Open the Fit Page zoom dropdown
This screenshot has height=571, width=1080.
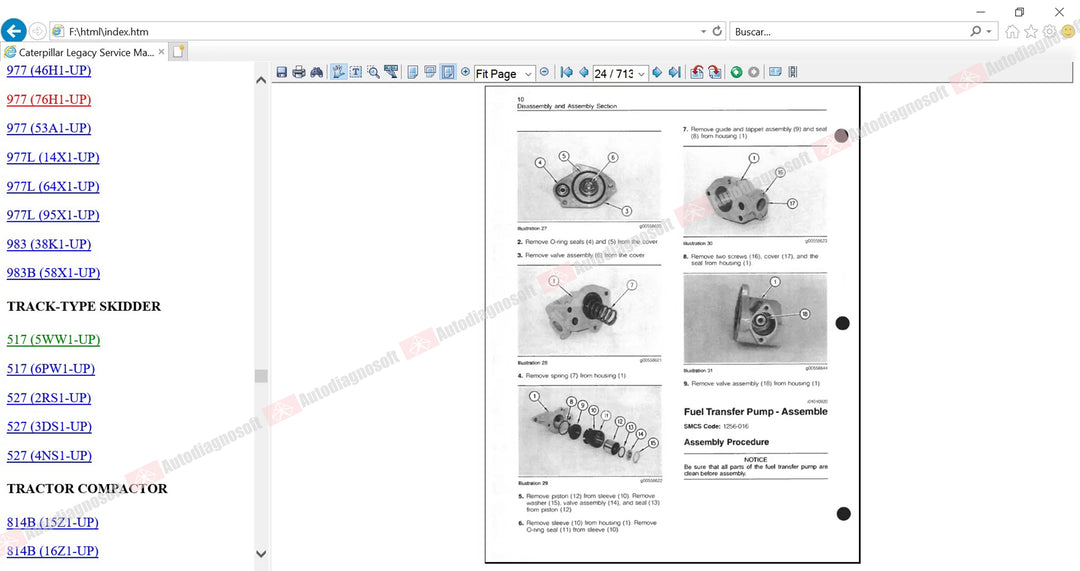coord(528,74)
